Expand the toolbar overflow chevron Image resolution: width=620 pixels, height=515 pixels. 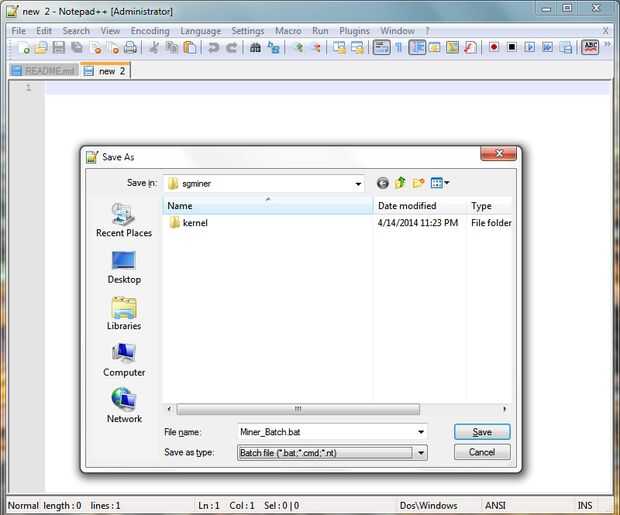point(607,44)
